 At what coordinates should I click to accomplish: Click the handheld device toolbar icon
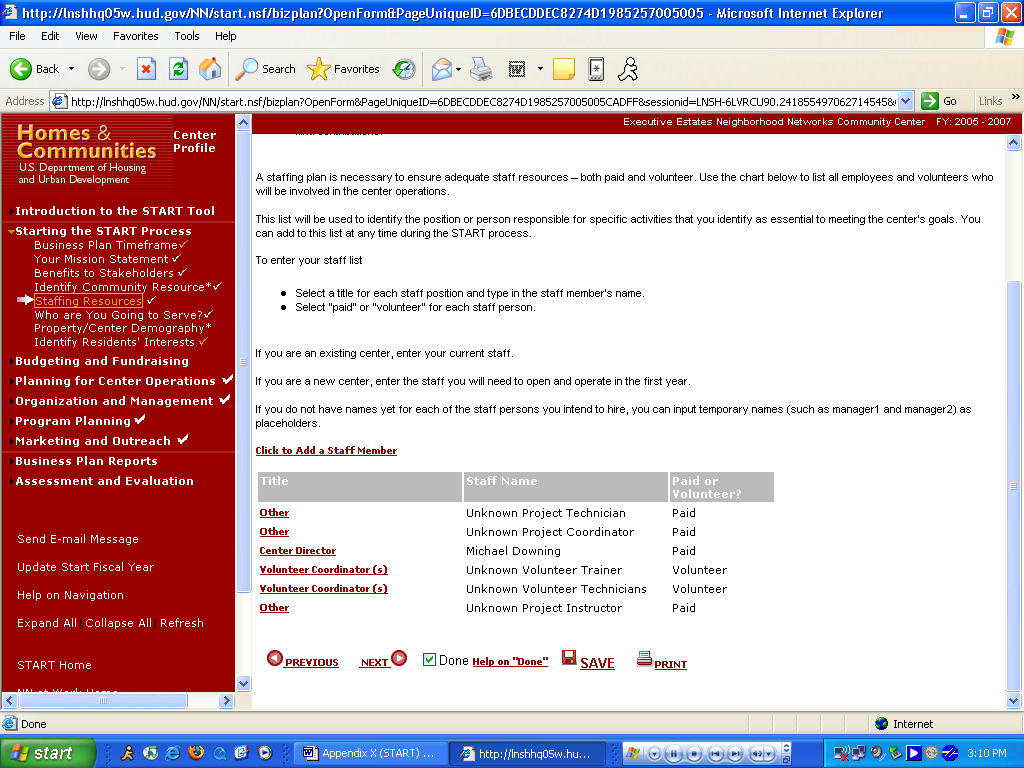[x=596, y=69]
